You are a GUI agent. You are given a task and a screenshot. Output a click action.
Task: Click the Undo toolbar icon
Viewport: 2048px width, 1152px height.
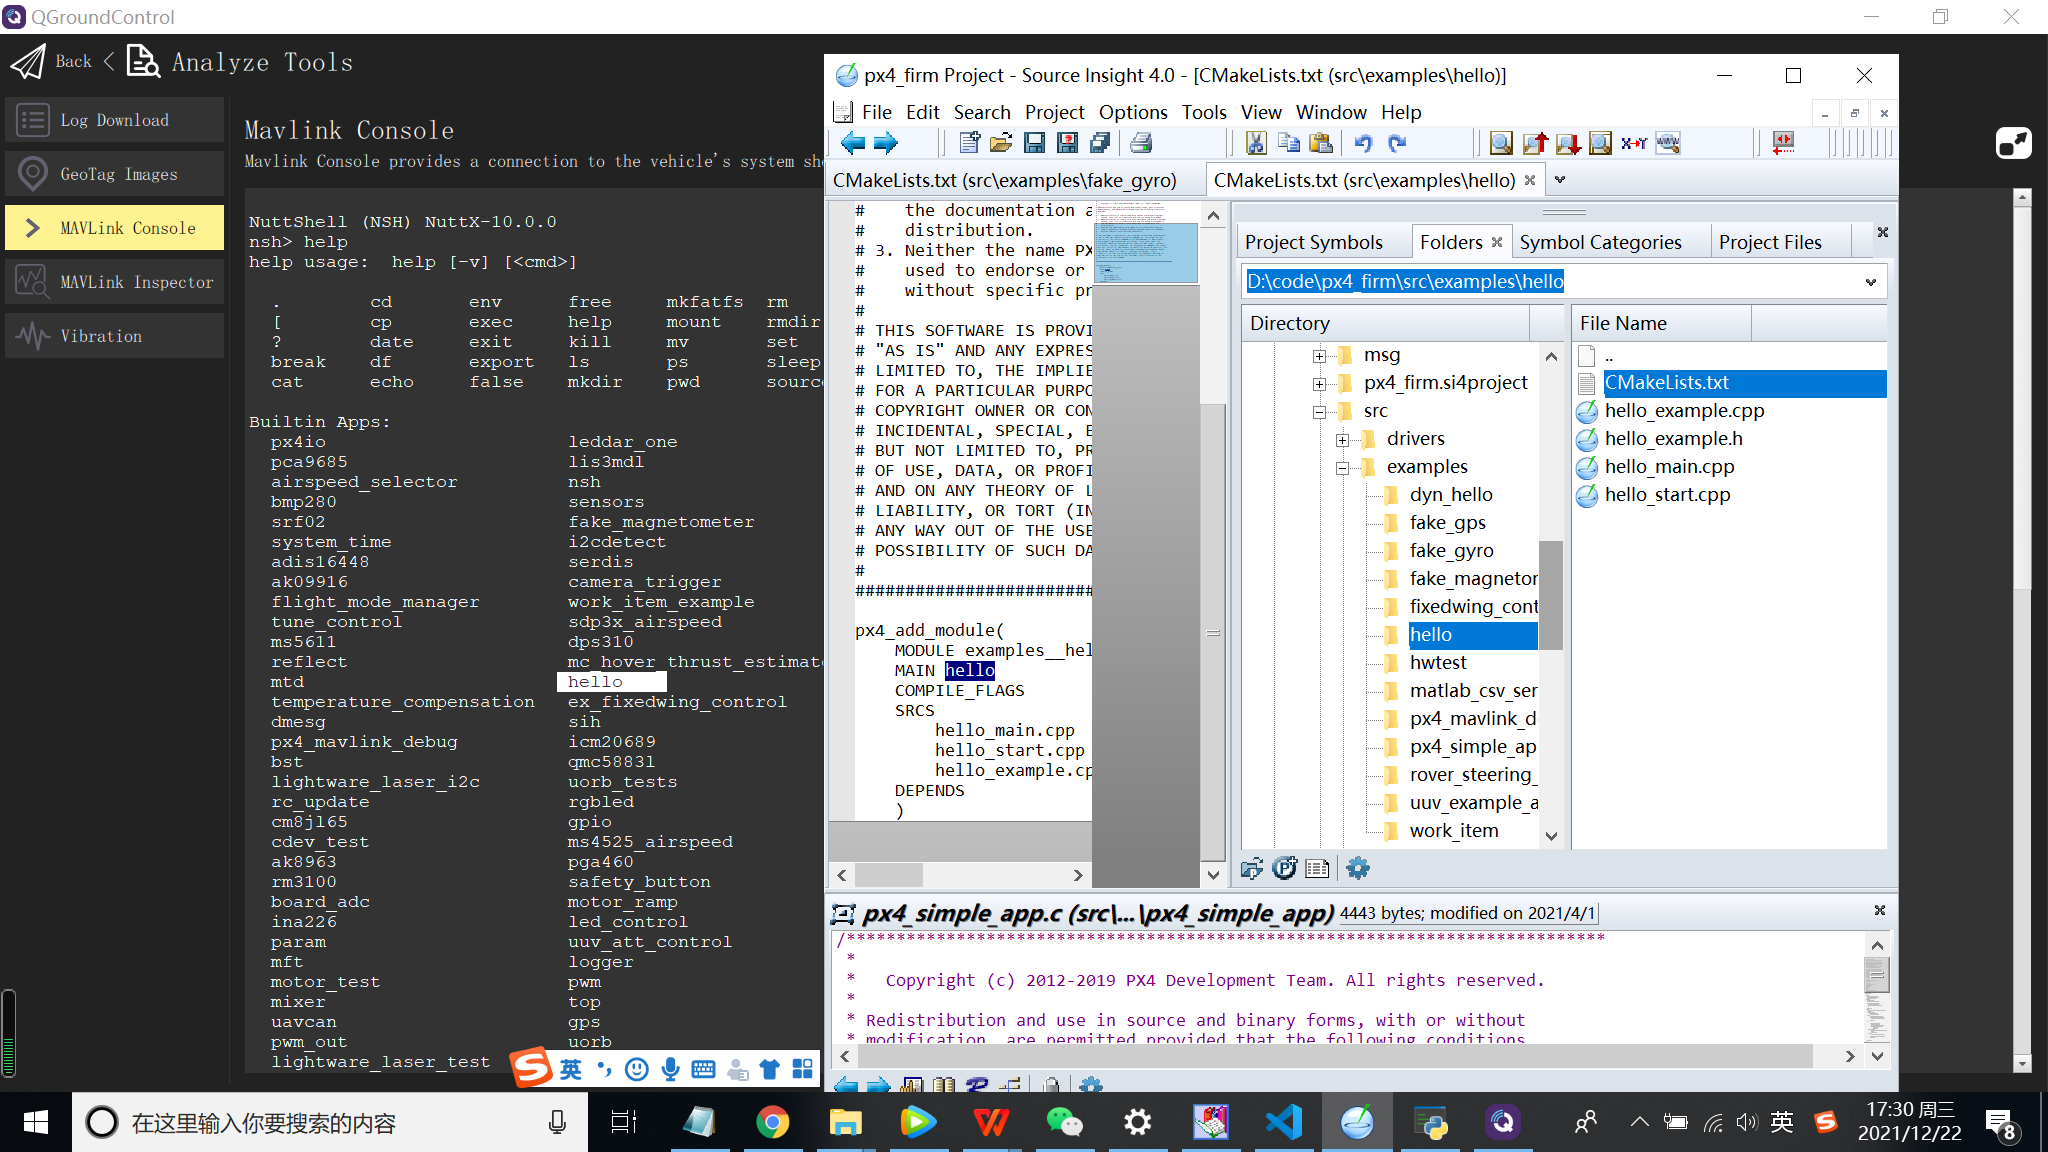coord(1363,143)
